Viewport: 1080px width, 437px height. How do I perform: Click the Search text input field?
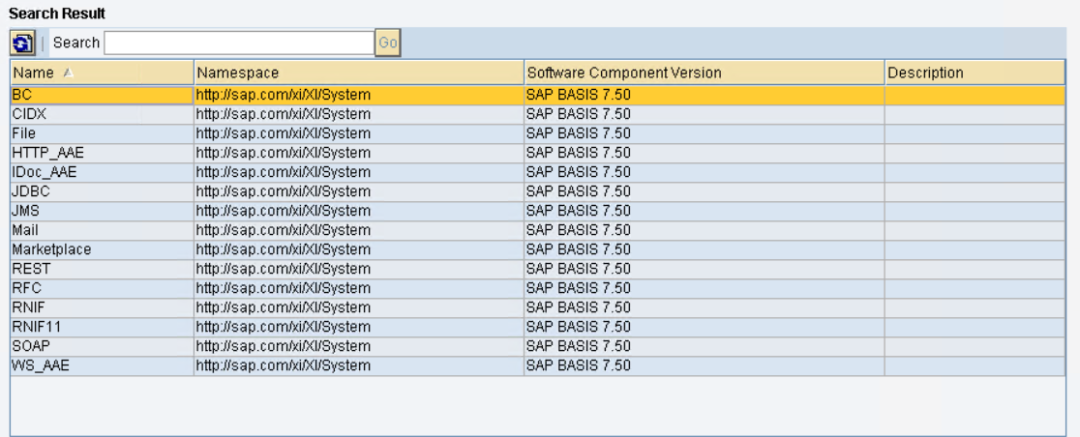point(239,43)
